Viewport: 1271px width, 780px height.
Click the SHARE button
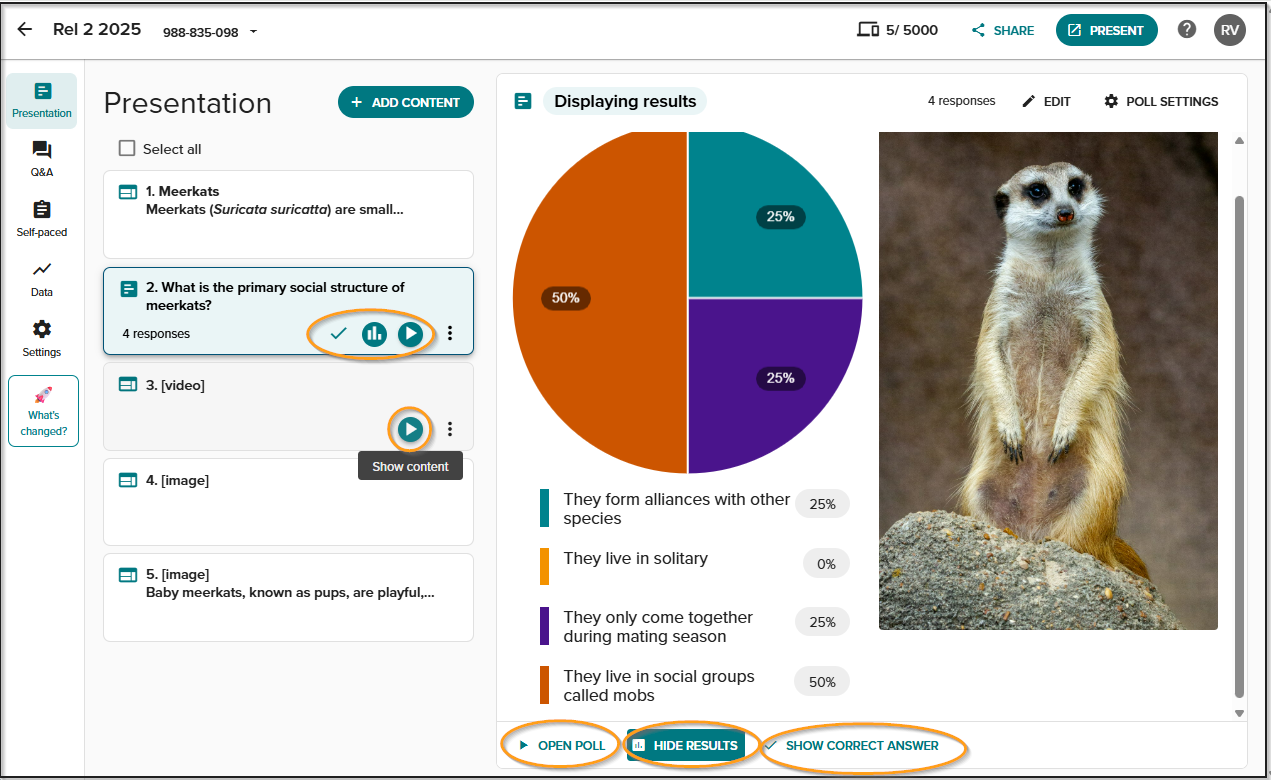pyautogui.click(x=1003, y=31)
